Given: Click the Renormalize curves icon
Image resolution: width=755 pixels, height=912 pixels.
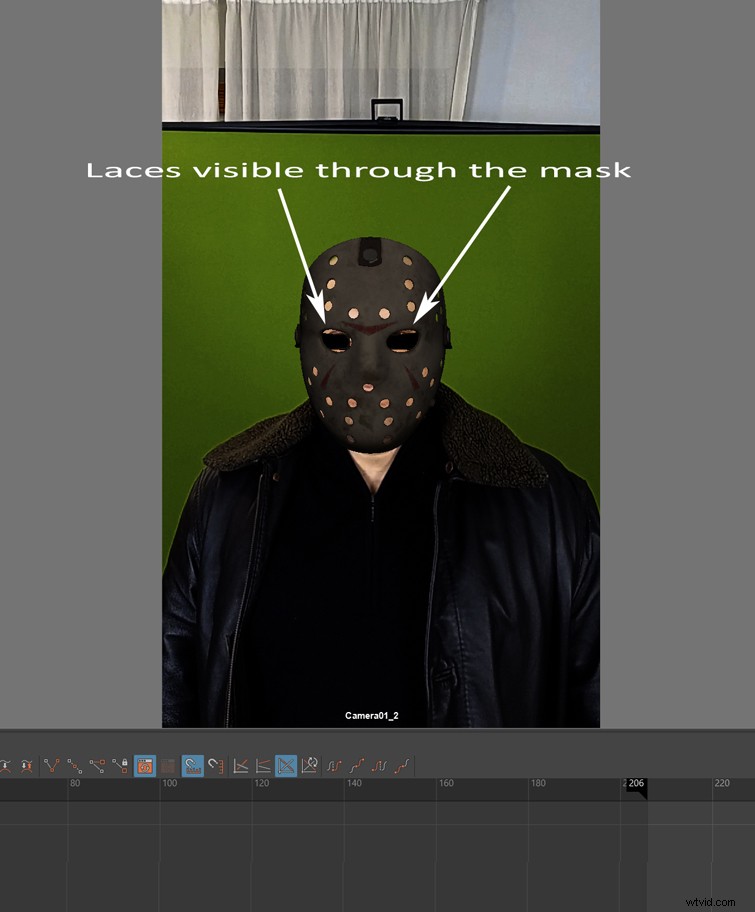Looking at the screenshot, I should (309, 767).
